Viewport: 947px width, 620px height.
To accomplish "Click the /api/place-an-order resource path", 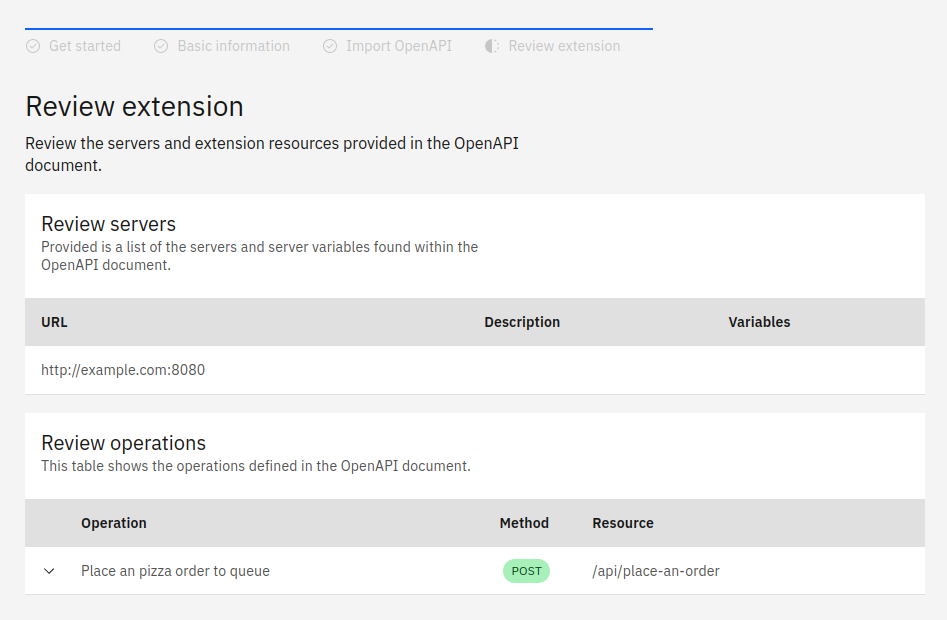I will tap(656, 571).
